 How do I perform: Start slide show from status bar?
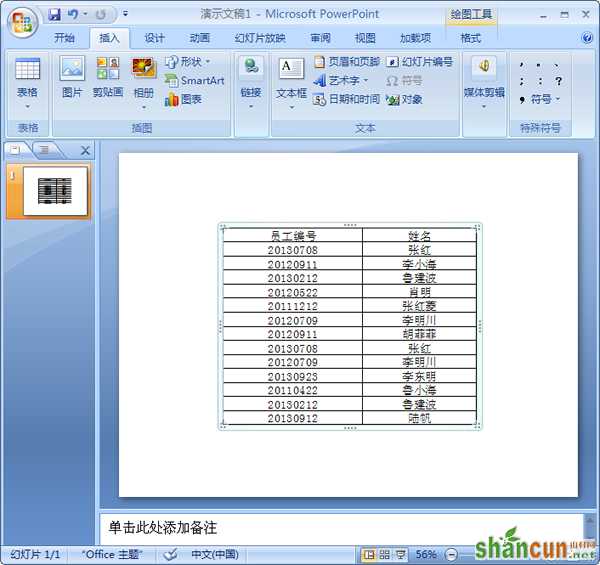click(x=400, y=554)
